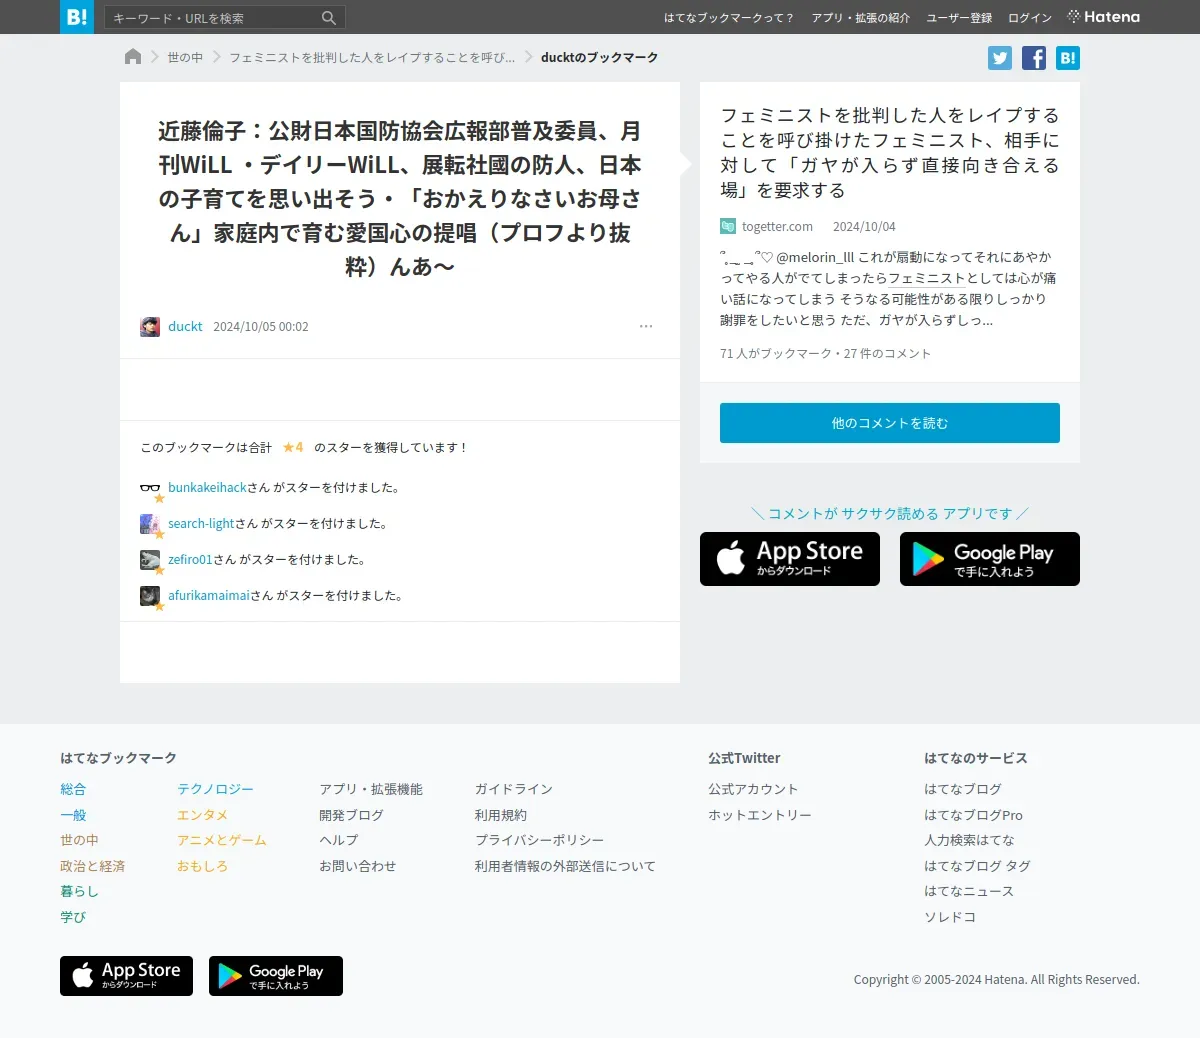Open the three-dot menu beside bookmark date
1200x1038 pixels.
[x=646, y=326]
